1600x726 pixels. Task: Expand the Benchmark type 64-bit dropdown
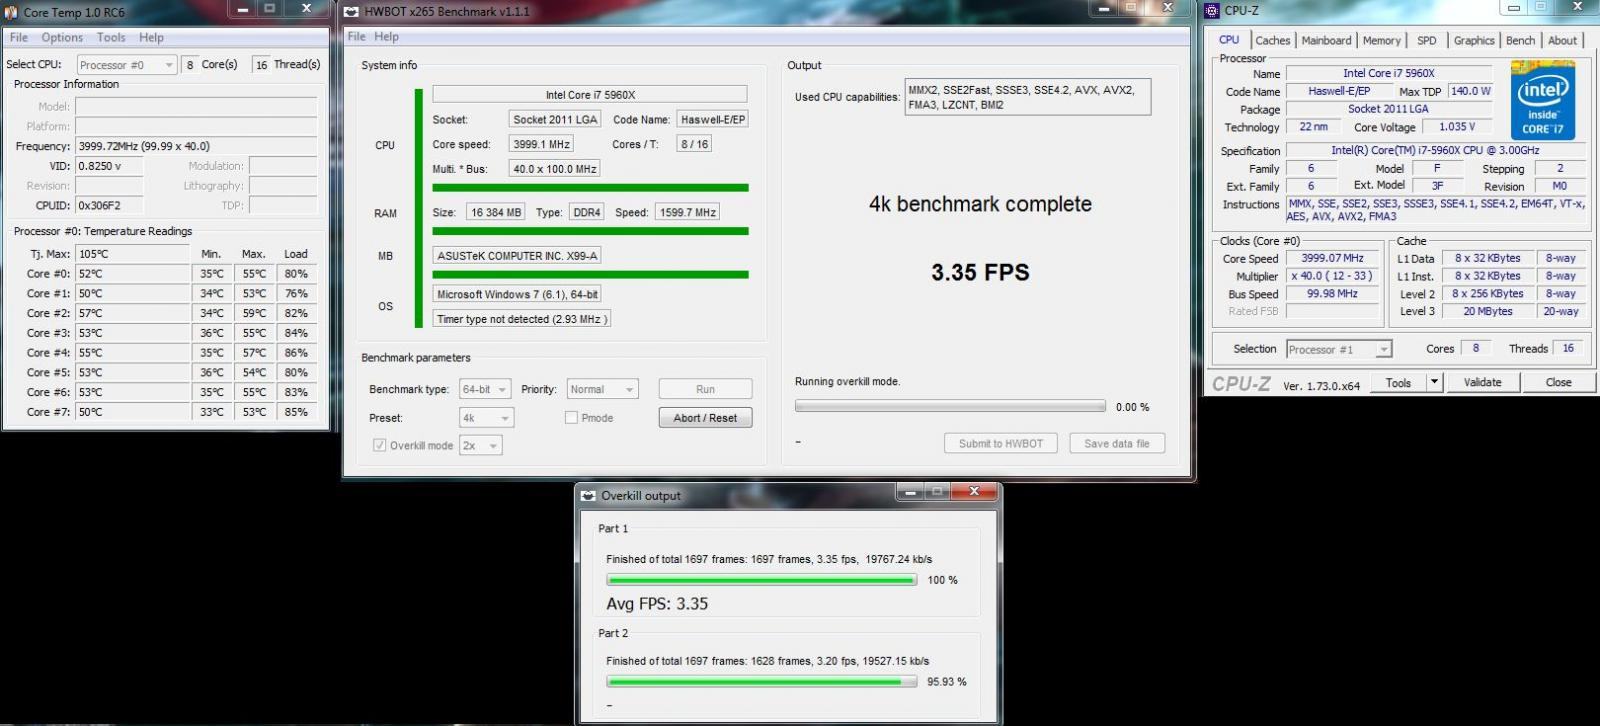[x=485, y=389]
